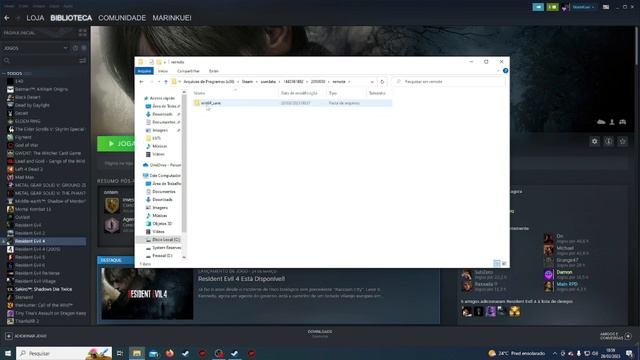Select God of War in library
Viewport: 640px width, 360px height.
click(x=27, y=145)
